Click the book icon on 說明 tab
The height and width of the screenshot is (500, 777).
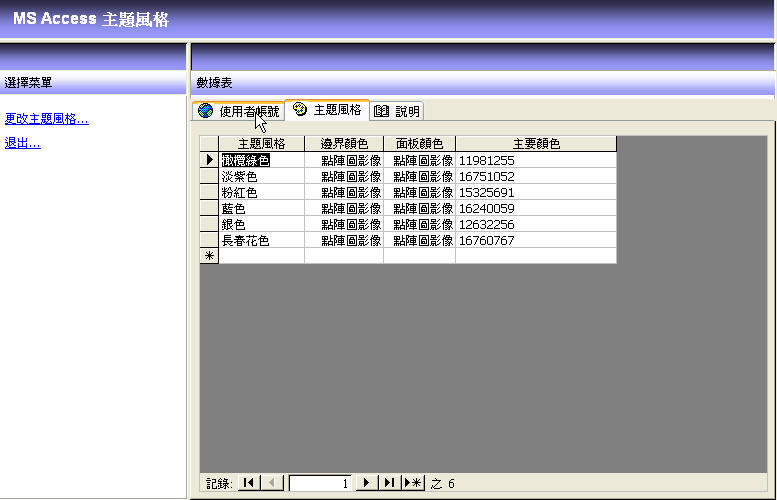pos(381,111)
